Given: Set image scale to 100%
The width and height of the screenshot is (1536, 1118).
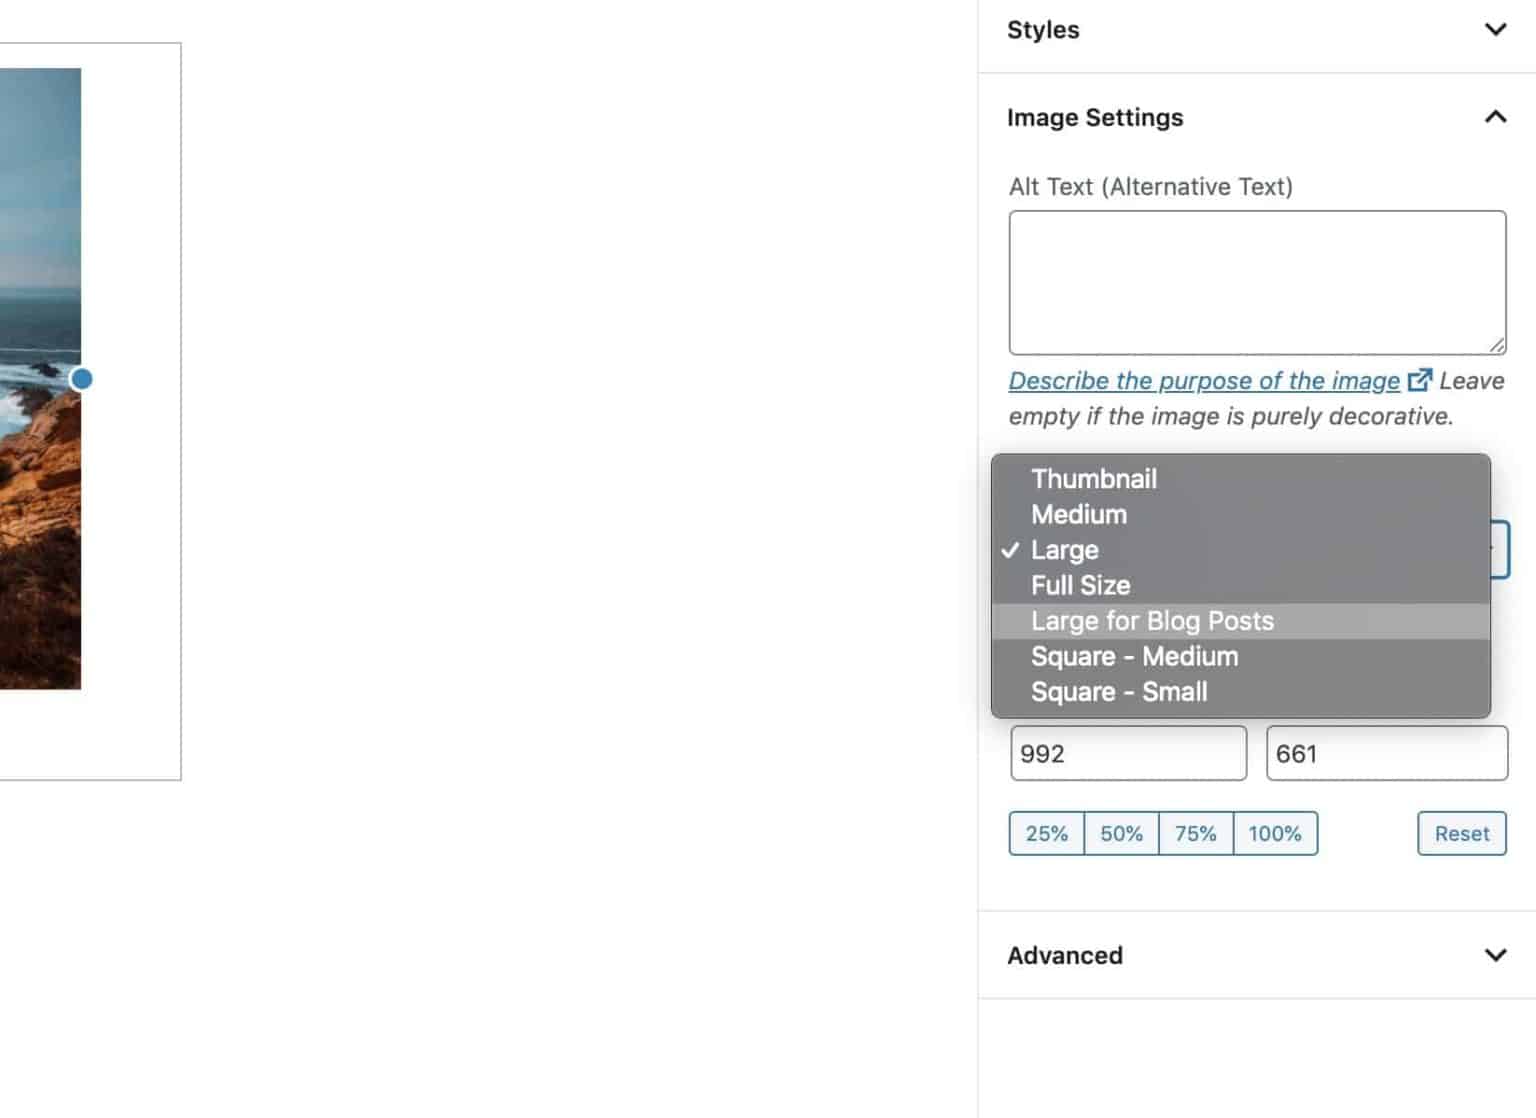Looking at the screenshot, I should [x=1275, y=833].
